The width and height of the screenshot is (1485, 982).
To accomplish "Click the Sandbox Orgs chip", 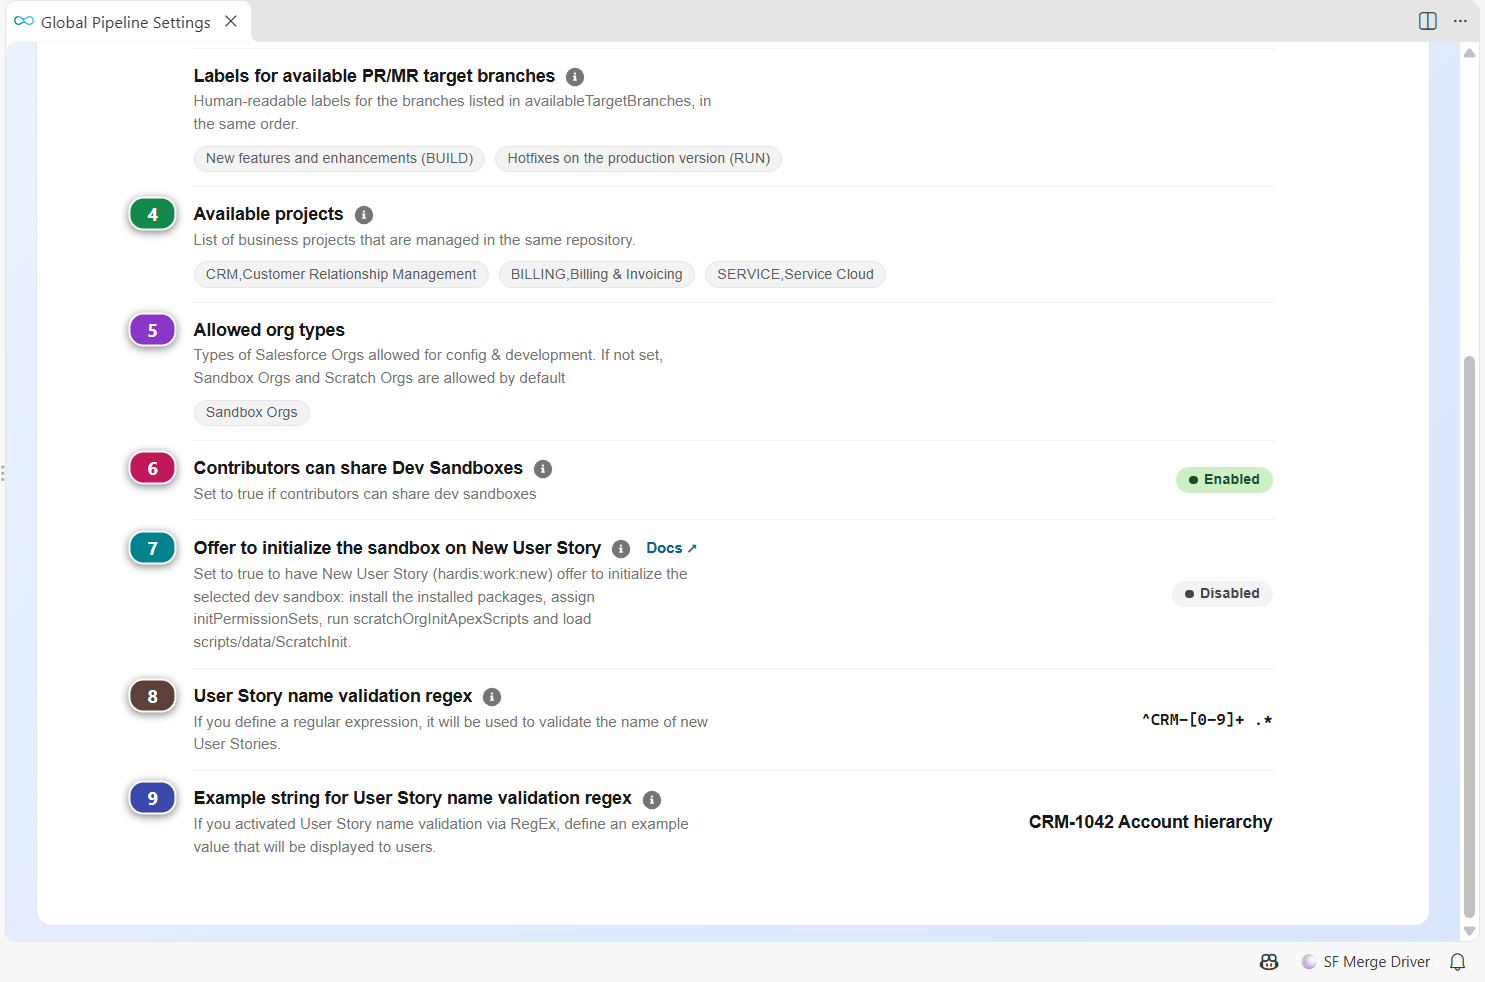I will (252, 413).
